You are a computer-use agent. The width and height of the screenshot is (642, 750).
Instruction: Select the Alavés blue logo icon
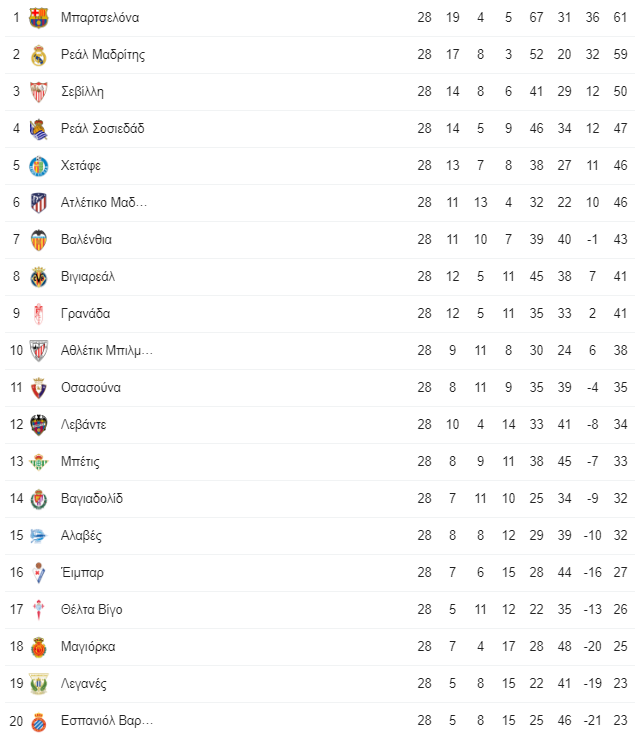[x=39, y=536]
